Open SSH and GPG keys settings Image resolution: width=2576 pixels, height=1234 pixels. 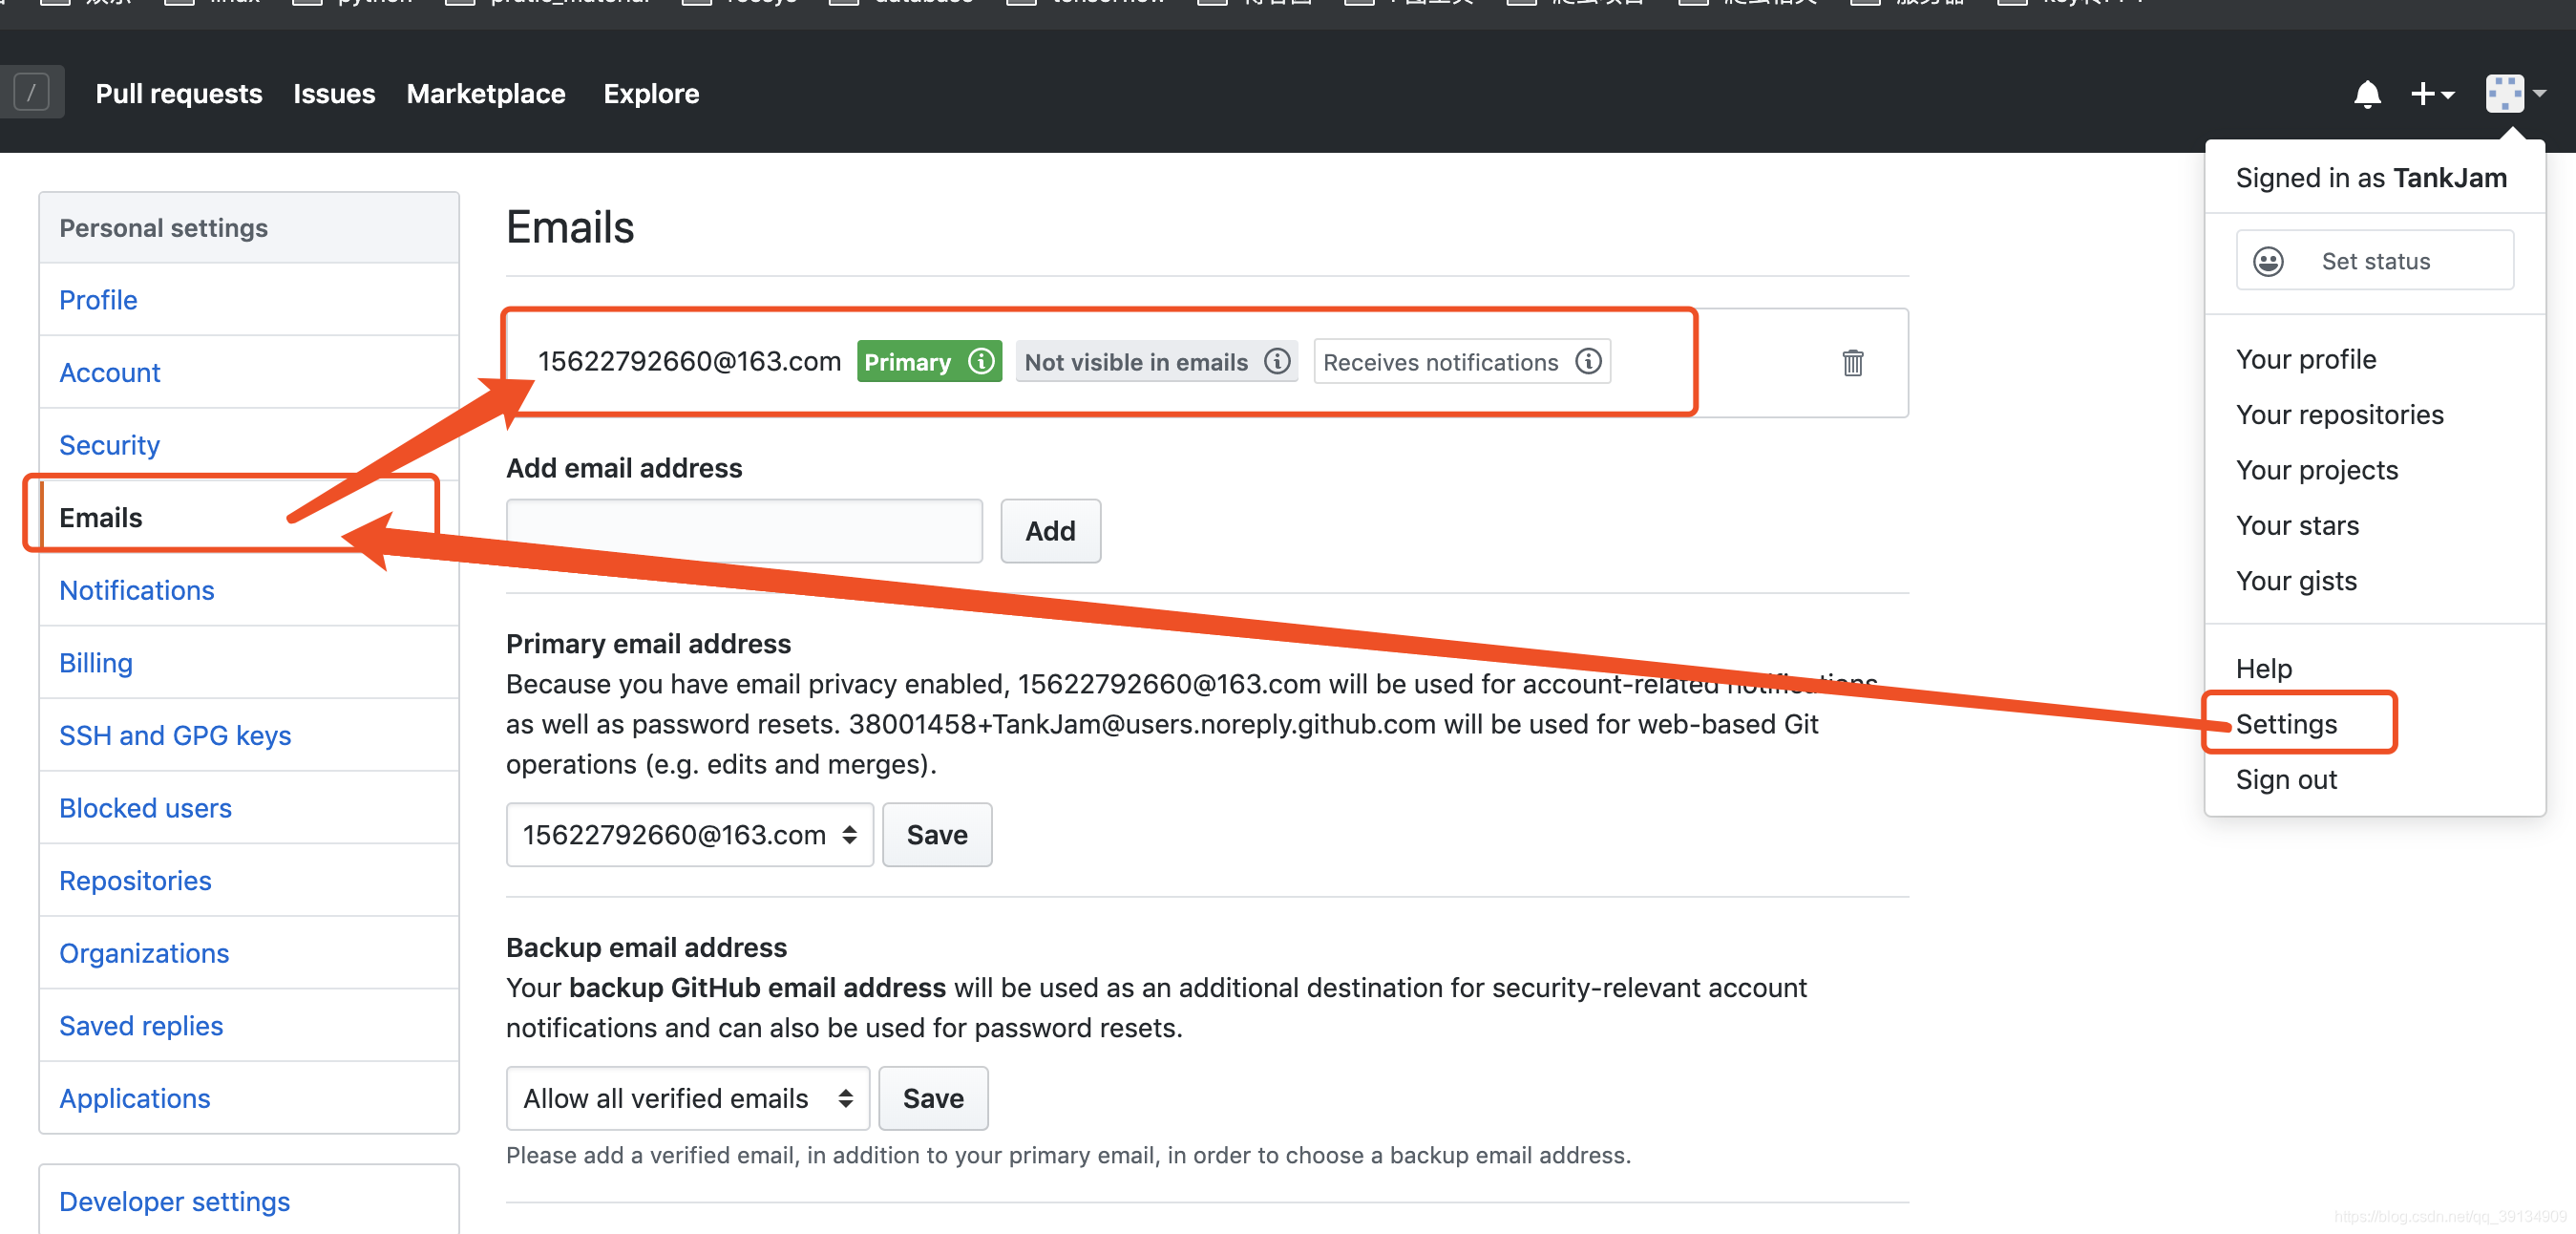(249, 735)
